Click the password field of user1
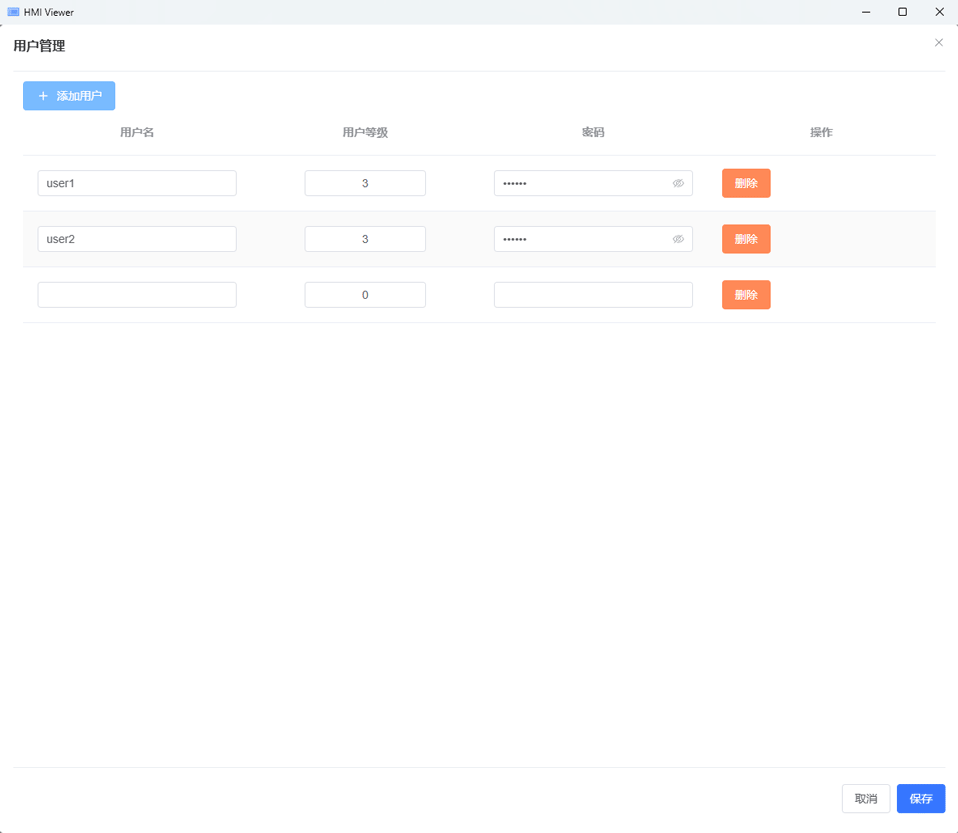The width and height of the screenshot is (958, 833). 580,184
